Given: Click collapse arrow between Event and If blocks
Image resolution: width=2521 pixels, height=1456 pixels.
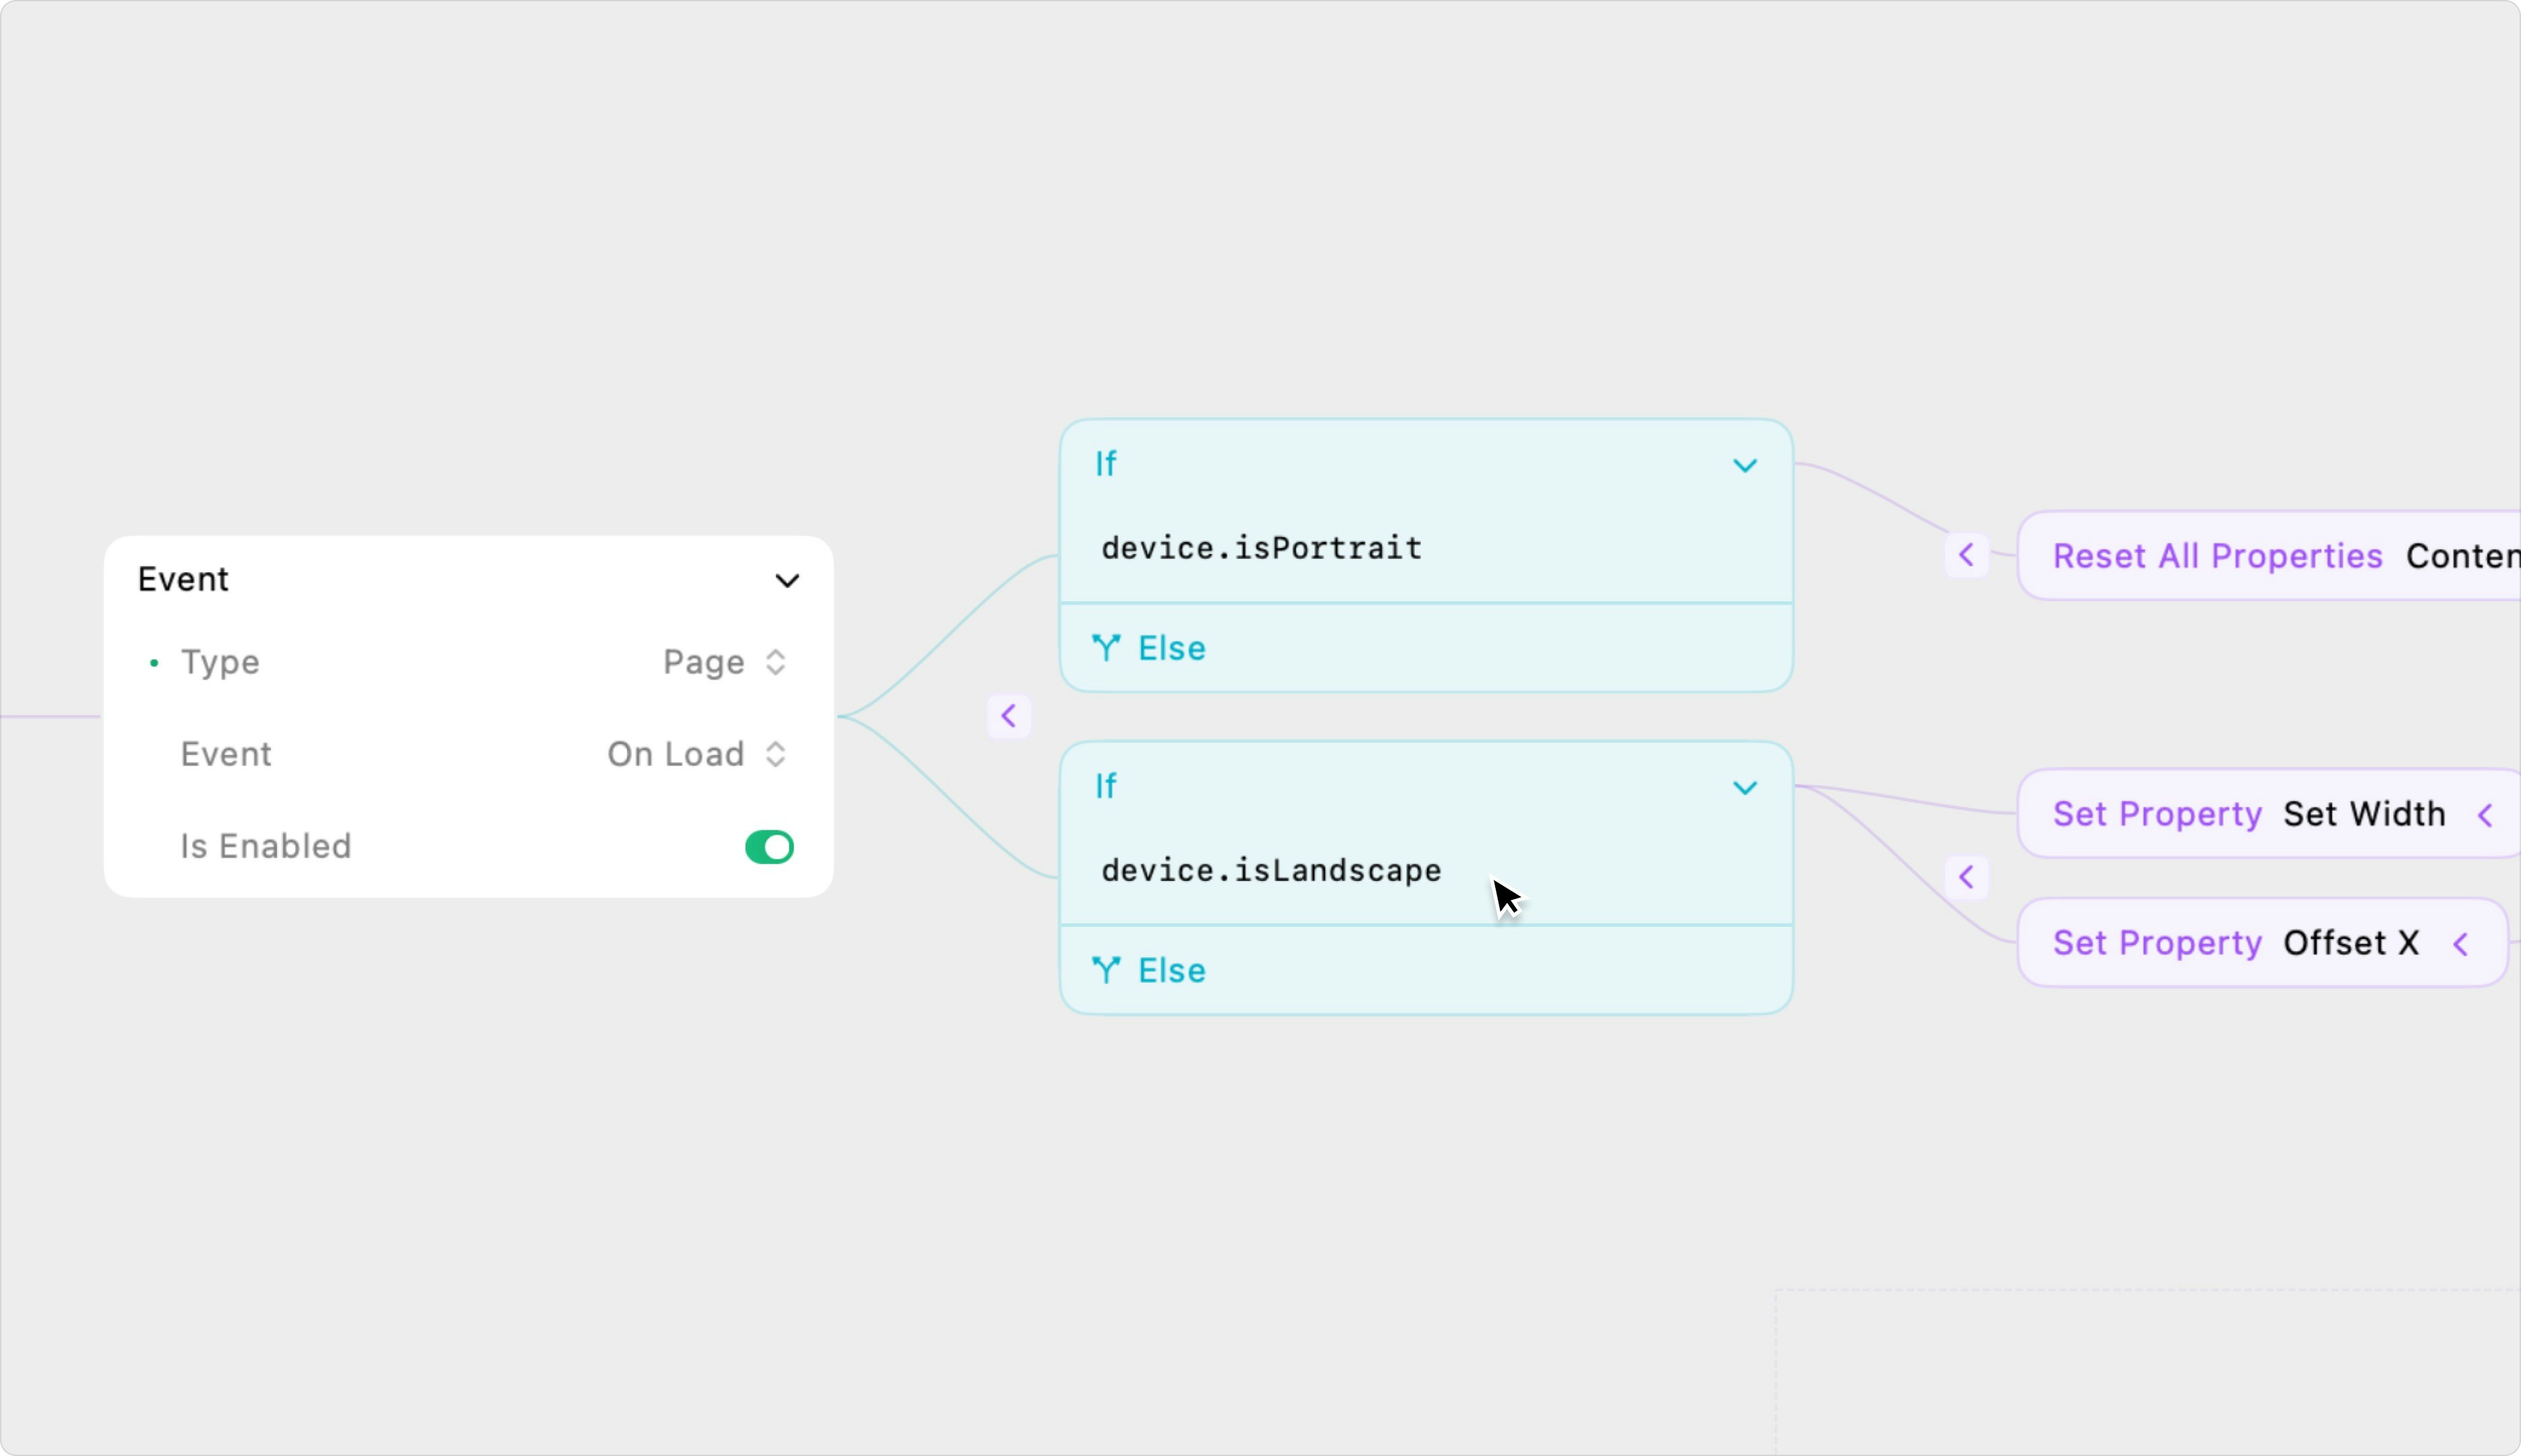Looking at the screenshot, I should click(1008, 716).
